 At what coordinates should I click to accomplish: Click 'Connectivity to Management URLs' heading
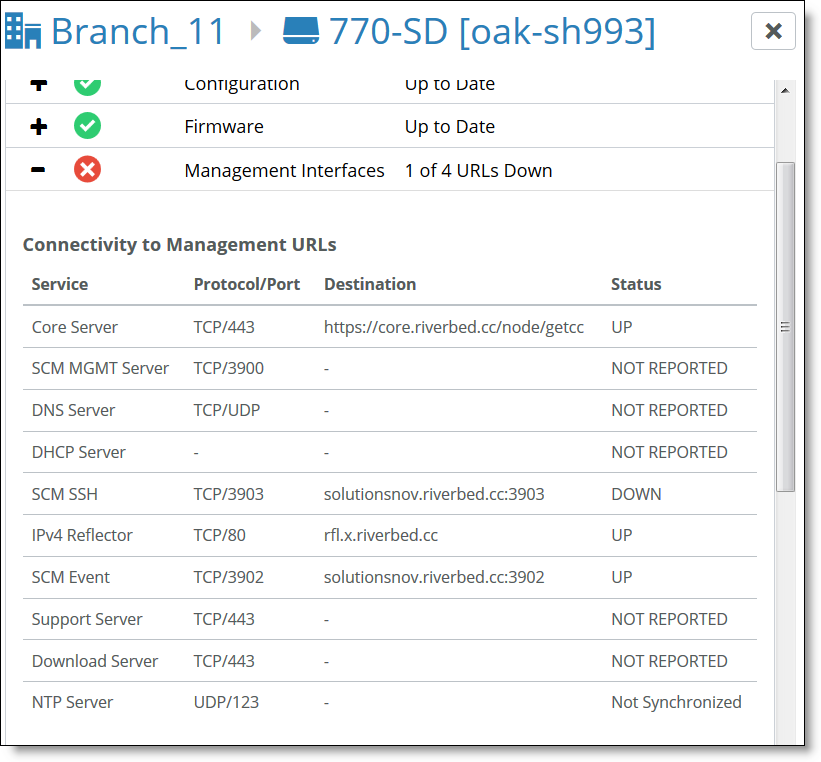pos(180,245)
